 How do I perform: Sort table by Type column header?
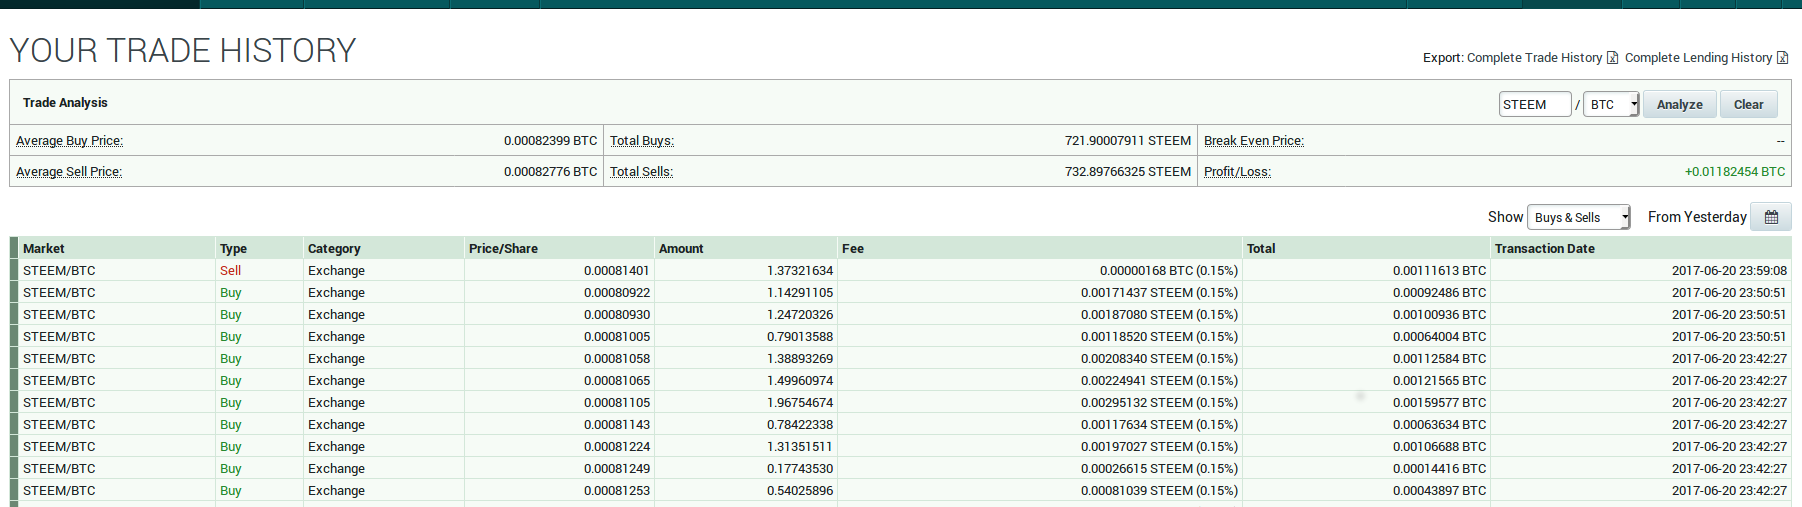[x=233, y=248]
